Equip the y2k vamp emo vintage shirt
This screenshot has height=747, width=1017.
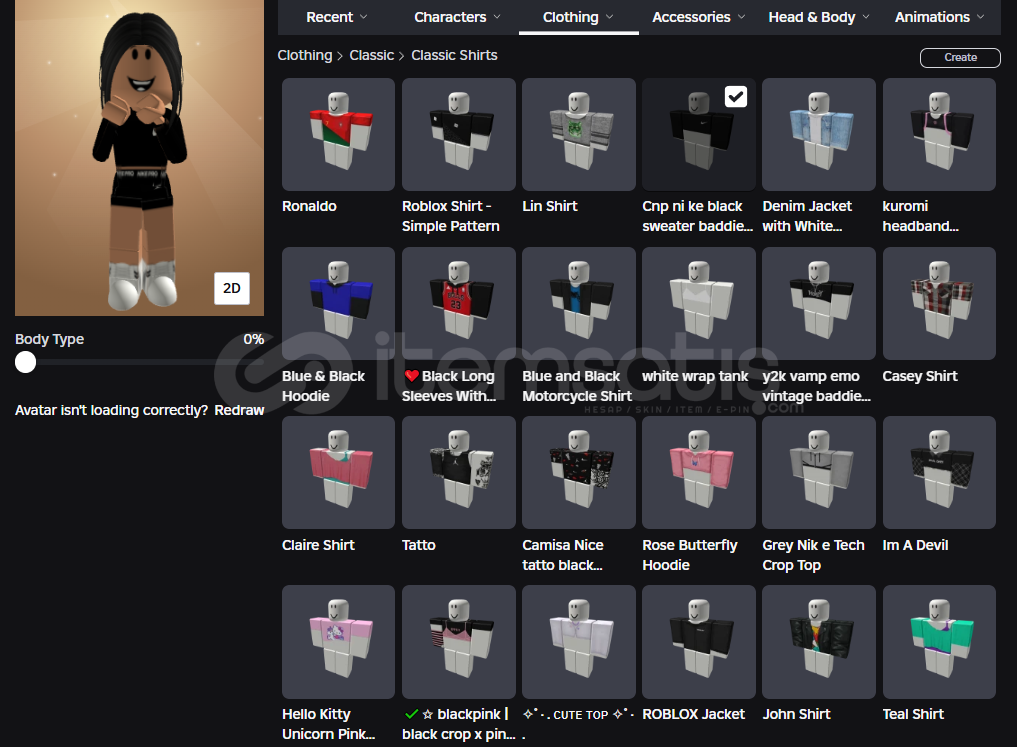[x=819, y=303]
